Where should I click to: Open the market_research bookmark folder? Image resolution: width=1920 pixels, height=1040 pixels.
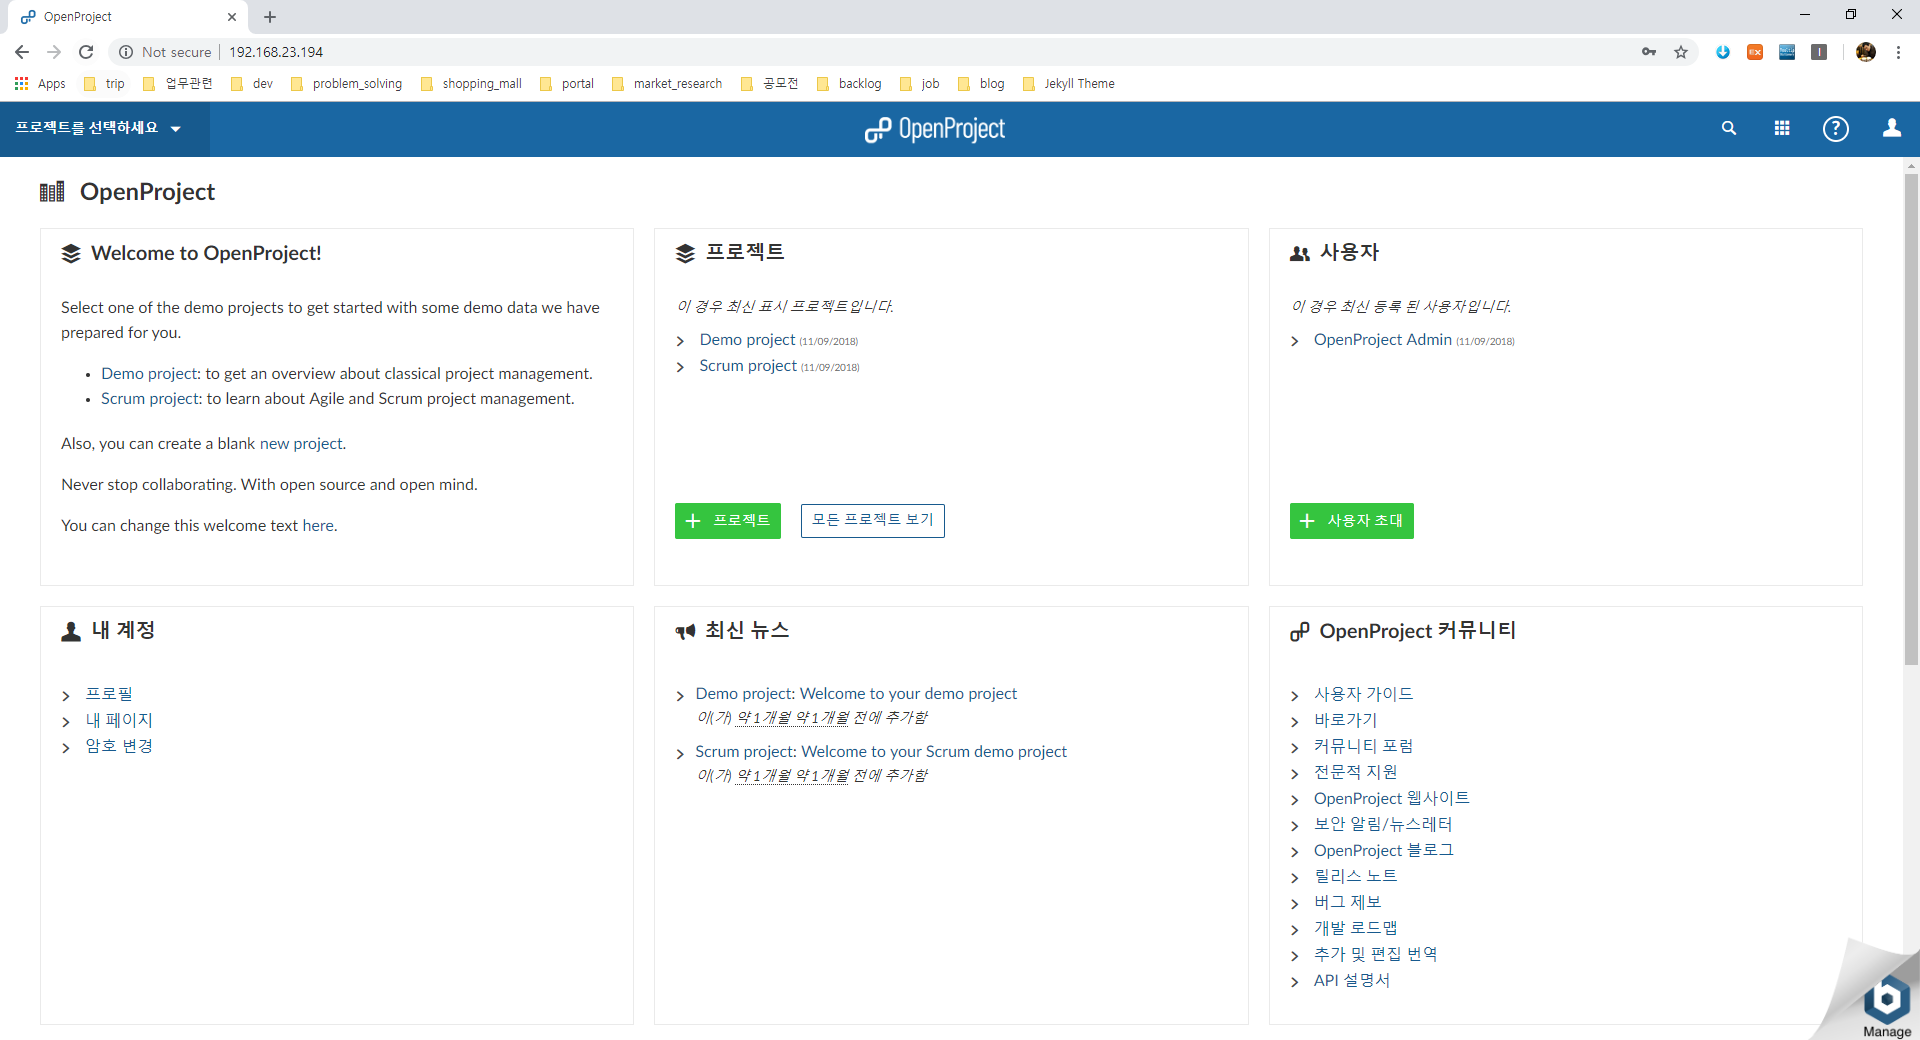[667, 84]
